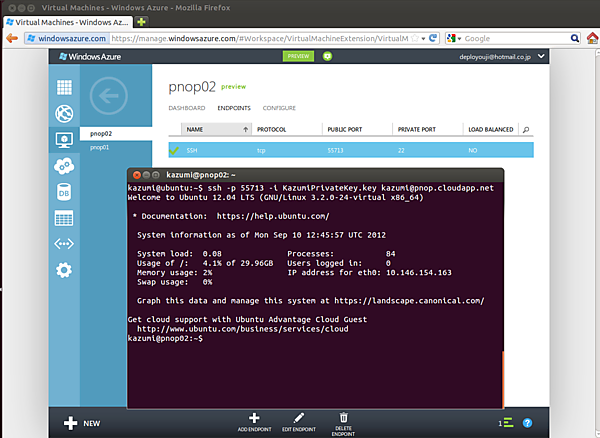Open the help question mark icon

point(527,423)
